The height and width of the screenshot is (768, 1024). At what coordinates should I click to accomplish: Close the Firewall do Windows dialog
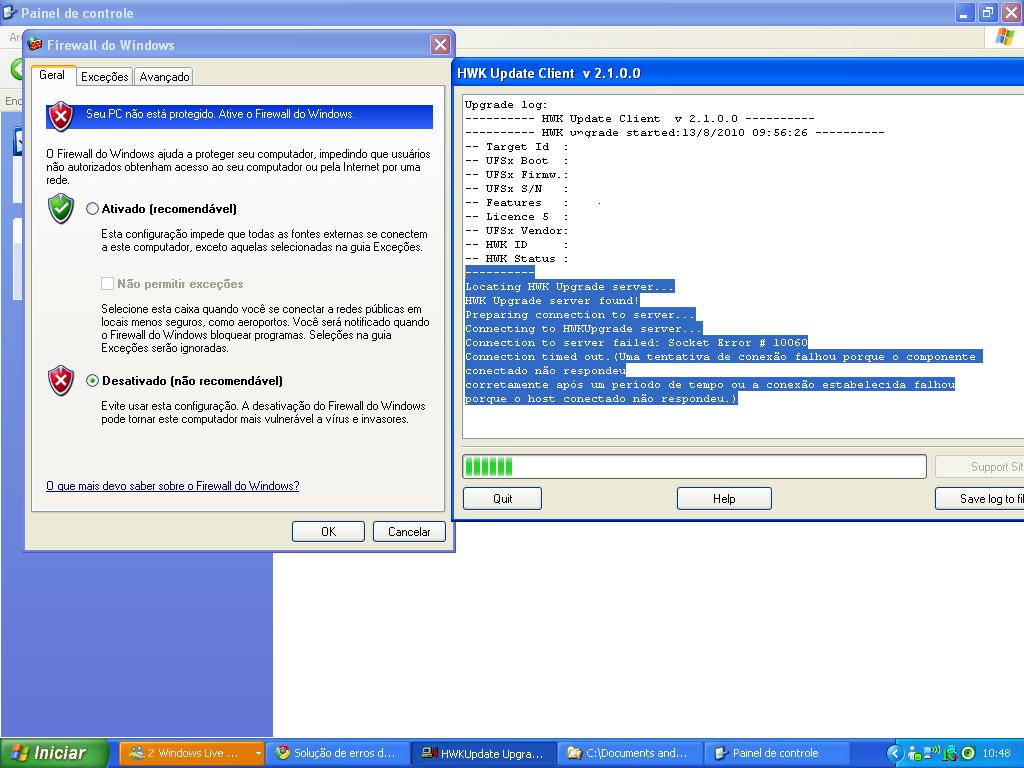coord(441,44)
